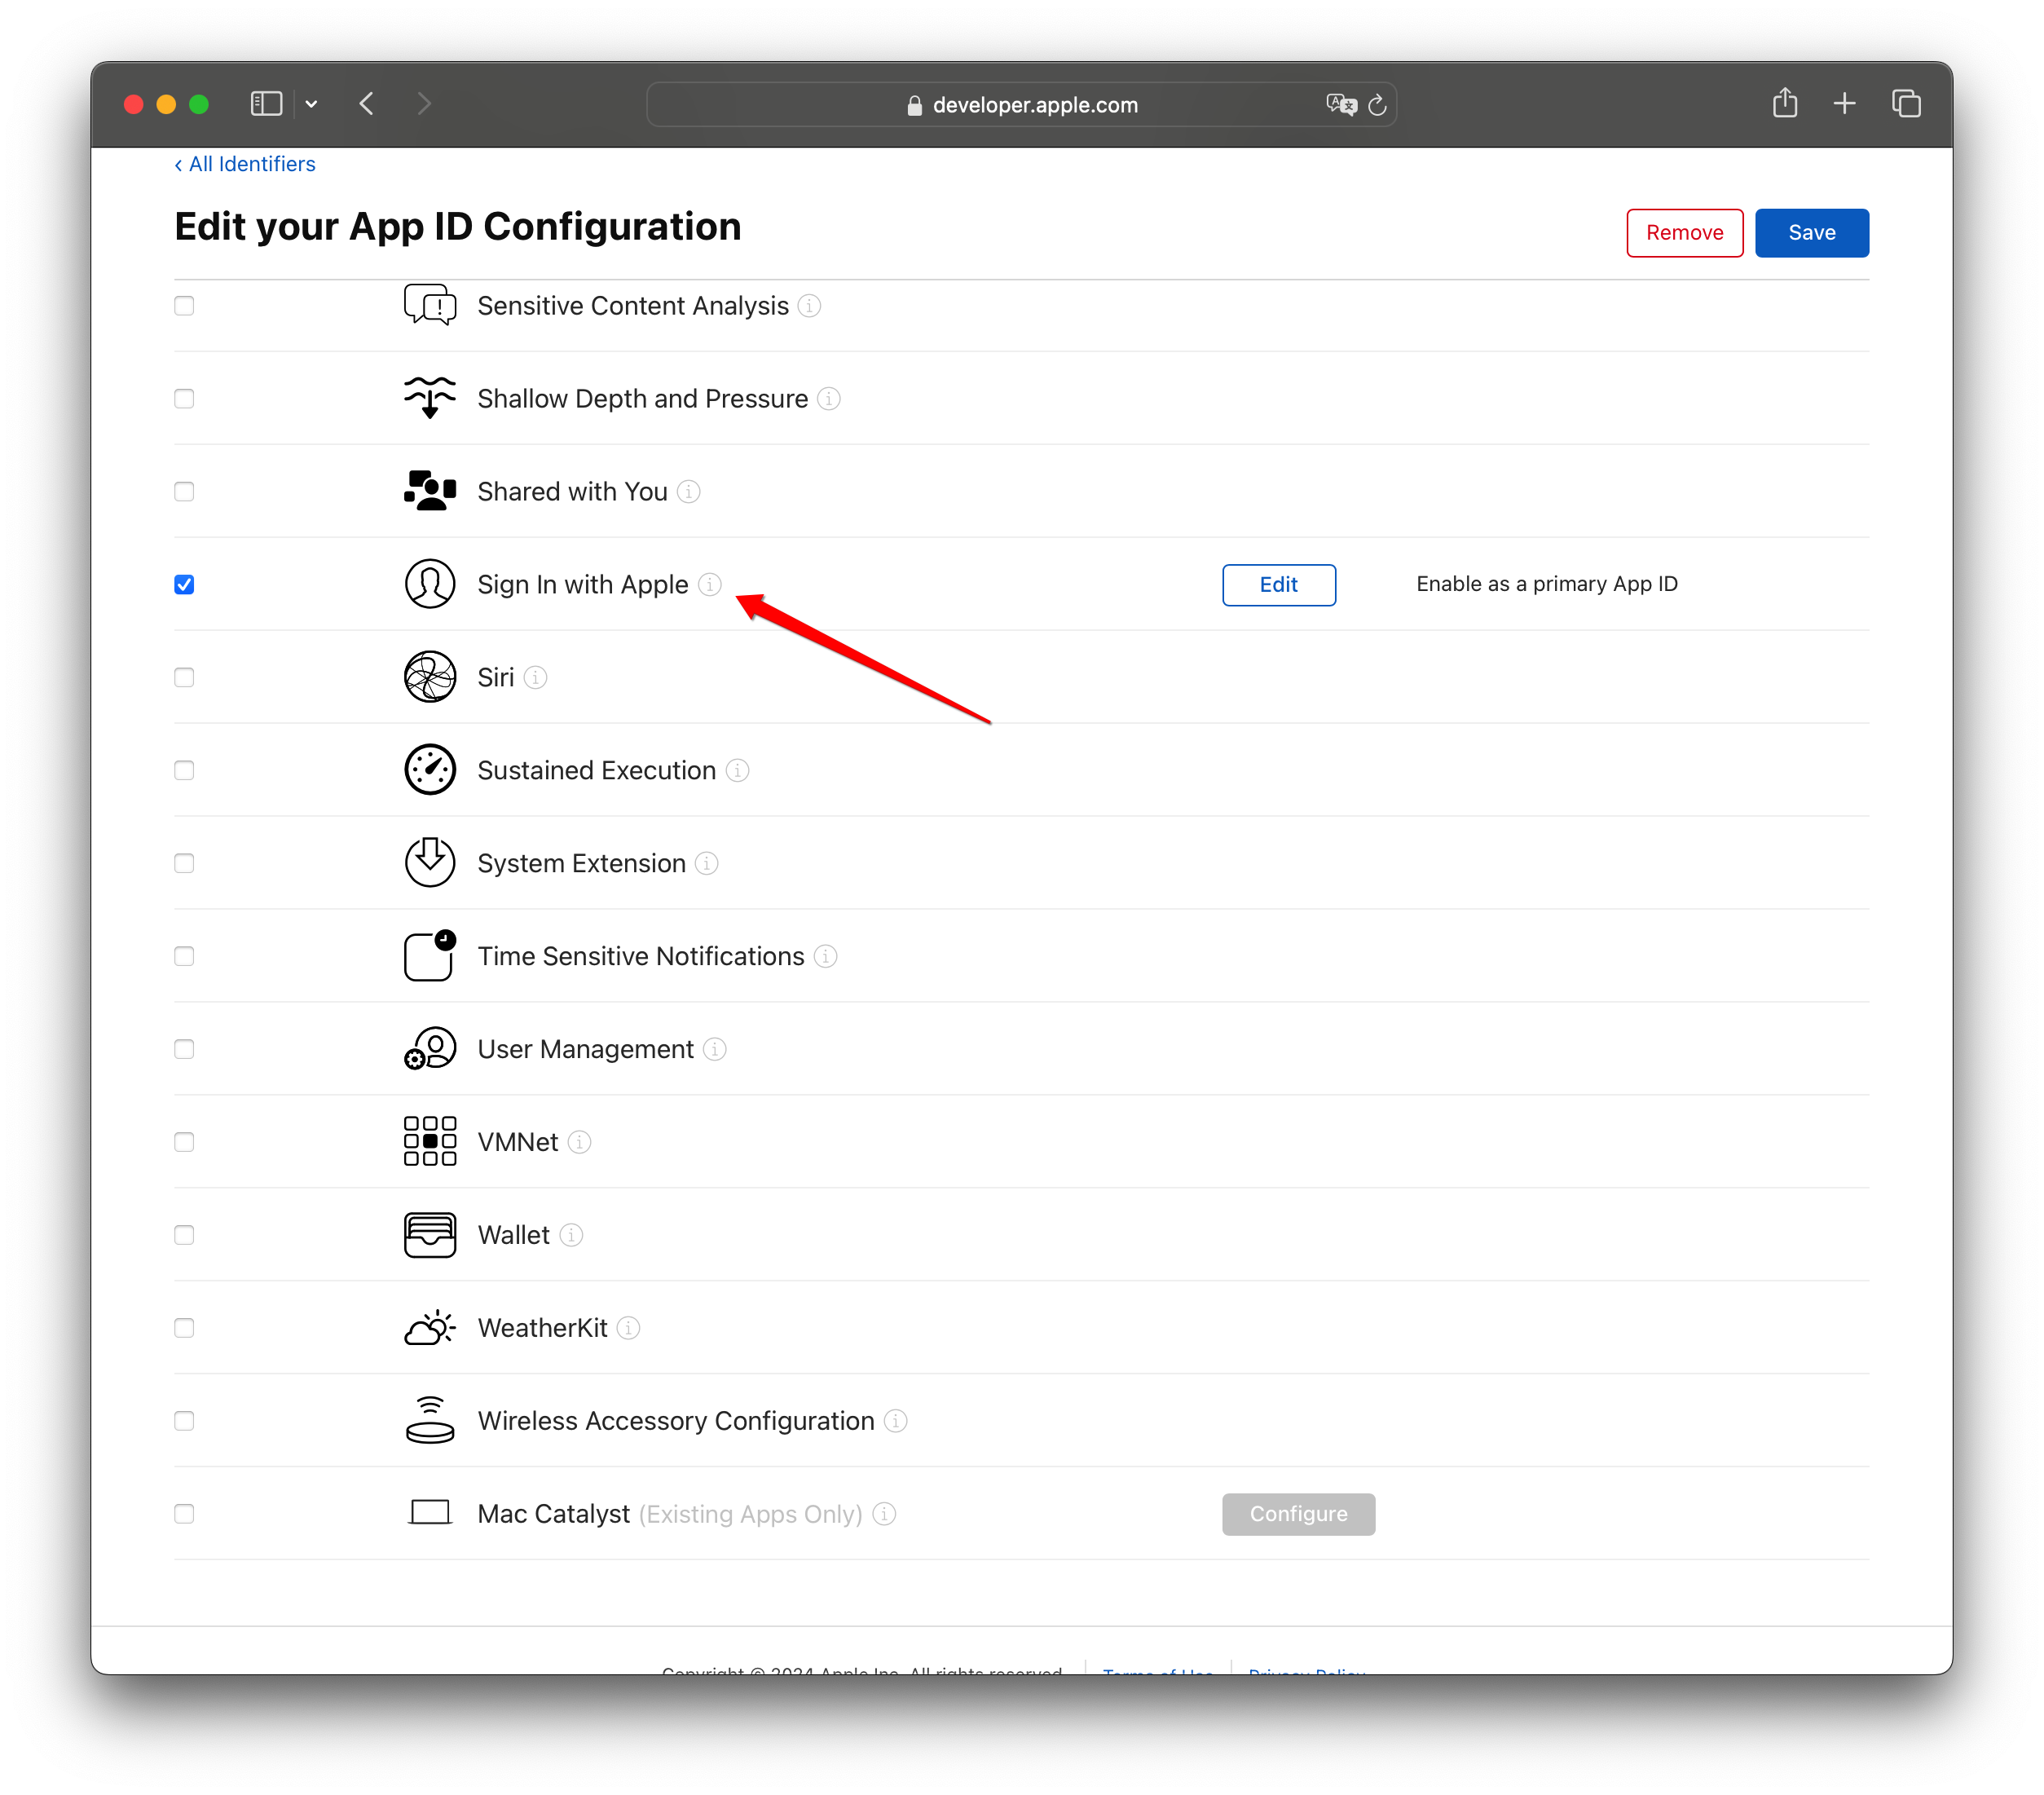The height and width of the screenshot is (1795, 2044).
Task: Enable Sensitive Content Analysis checkbox
Action: [x=184, y=306]
